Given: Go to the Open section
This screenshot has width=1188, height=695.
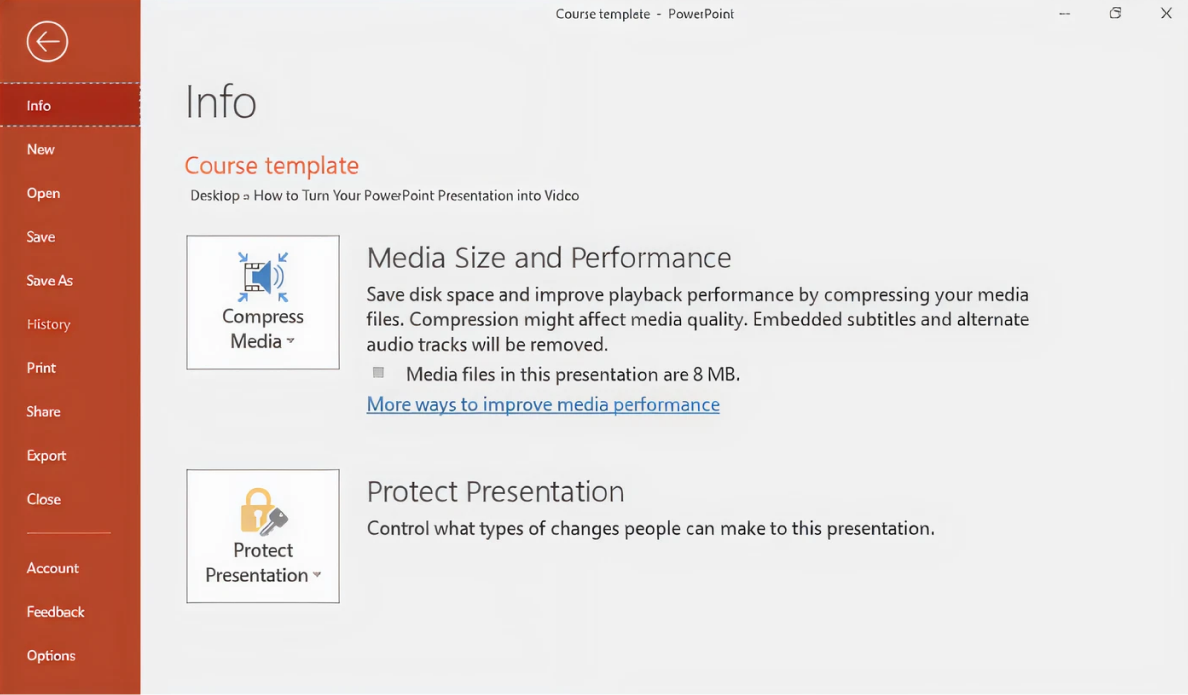Looking at the screenshot, I should 44,193.
